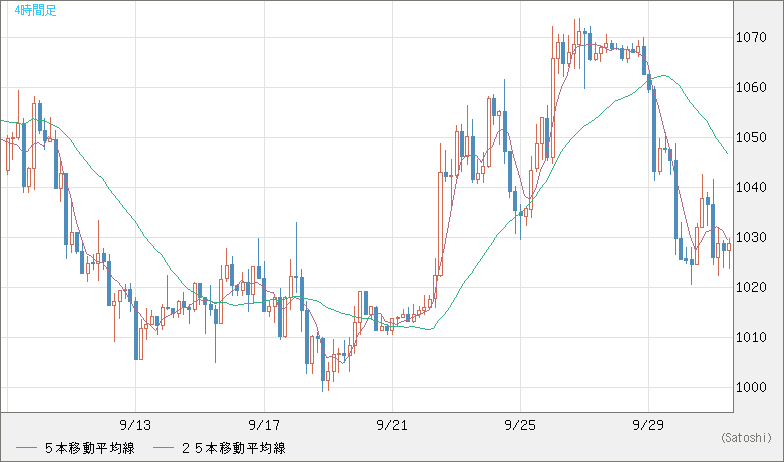Click the 1030 price axis label

[750, 238]
